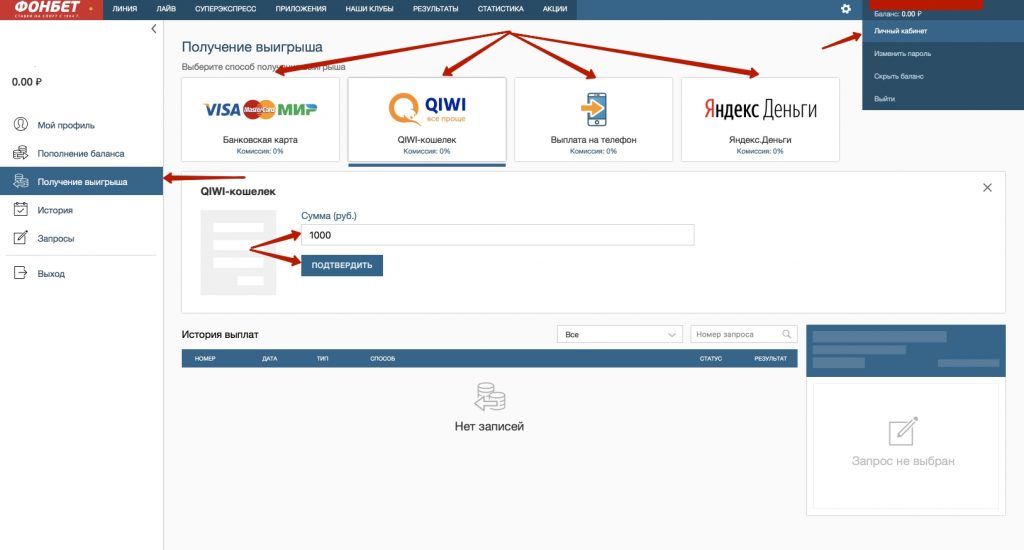Click the Выход logout icon

point(21,273)
